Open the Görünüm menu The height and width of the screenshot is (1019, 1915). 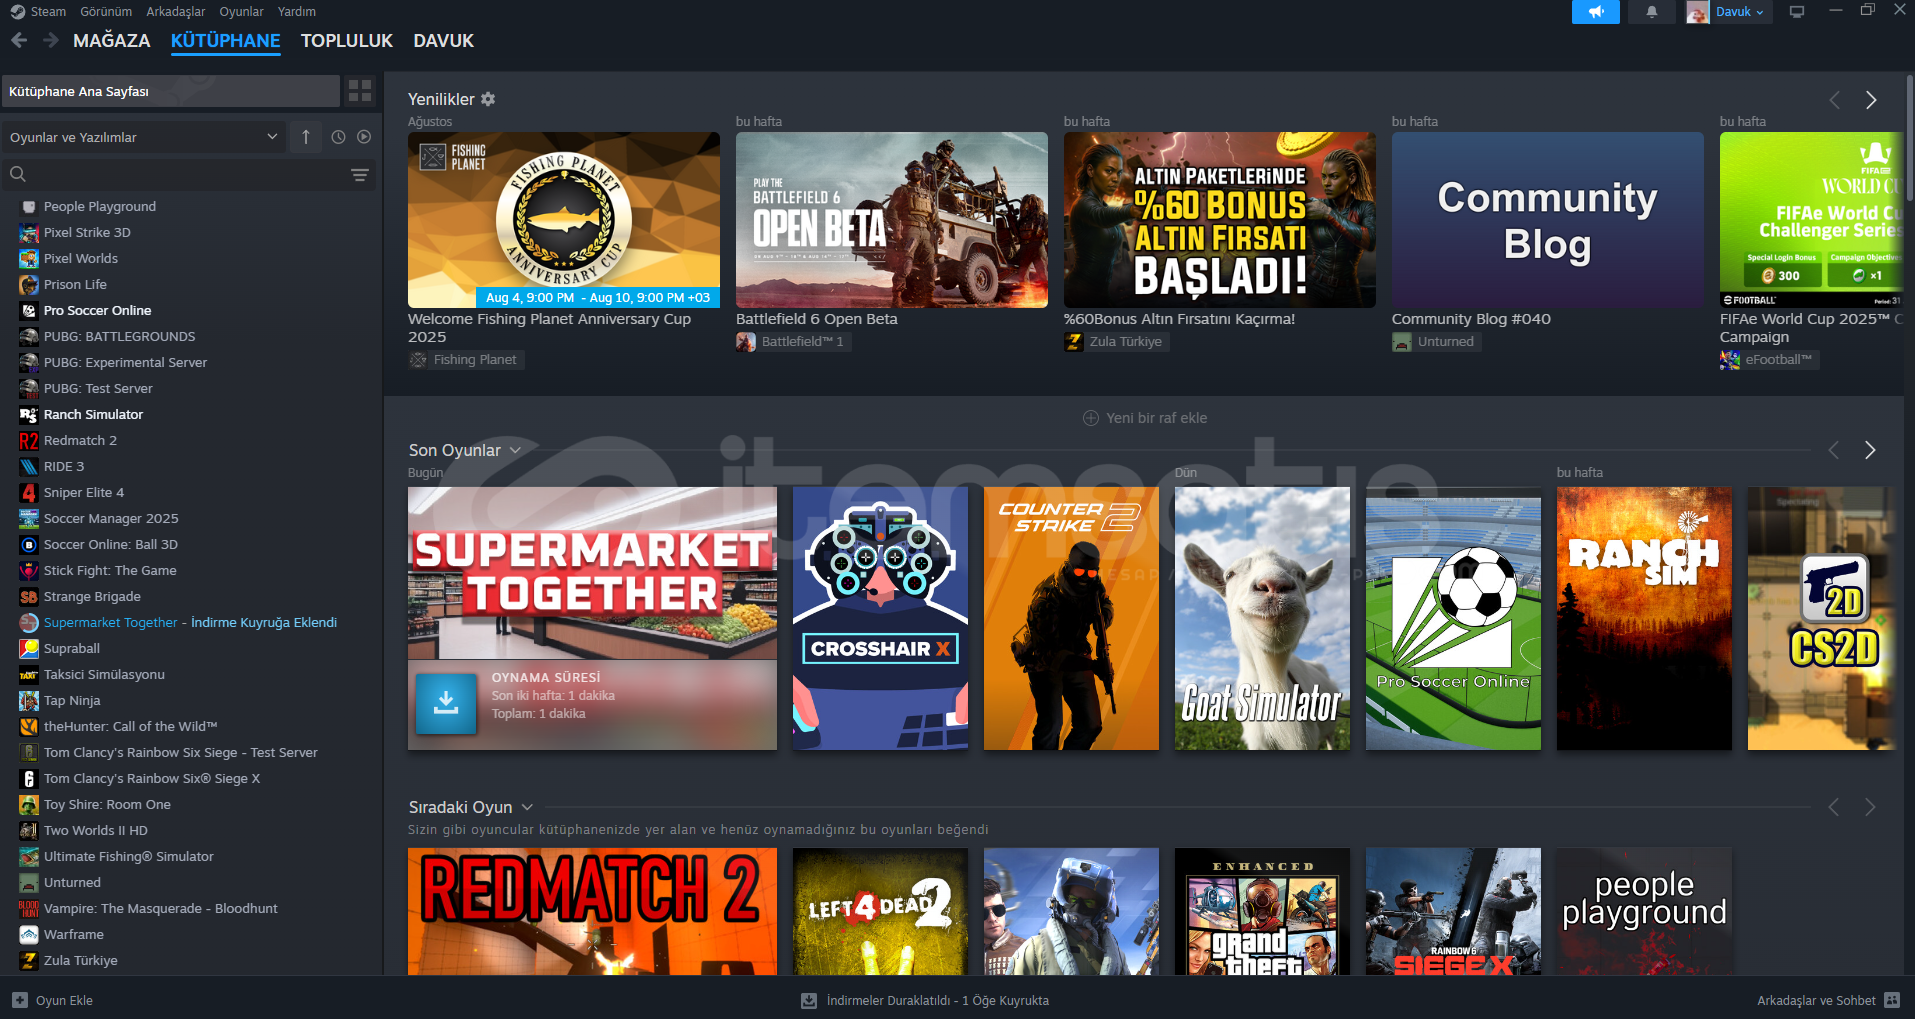(106, 12)
